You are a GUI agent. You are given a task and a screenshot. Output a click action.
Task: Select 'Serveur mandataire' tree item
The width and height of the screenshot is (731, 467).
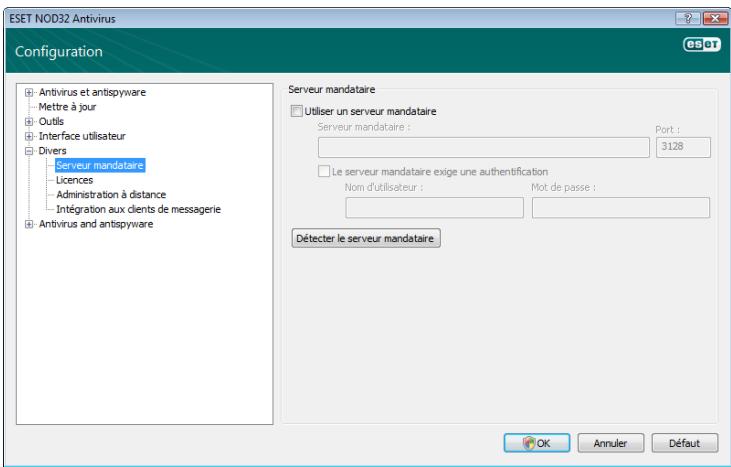coord(100,165)
